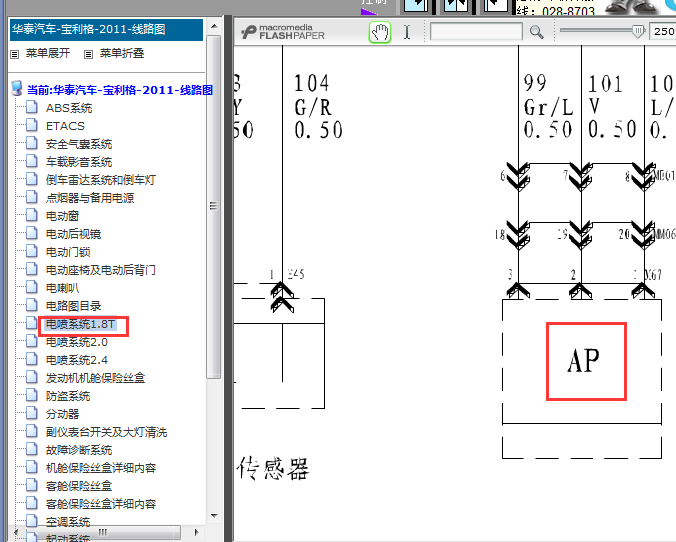Open root node 当前:华泰汽车-宝利格-2011-线路图
676x542 pixels.
tap(120, 90)
